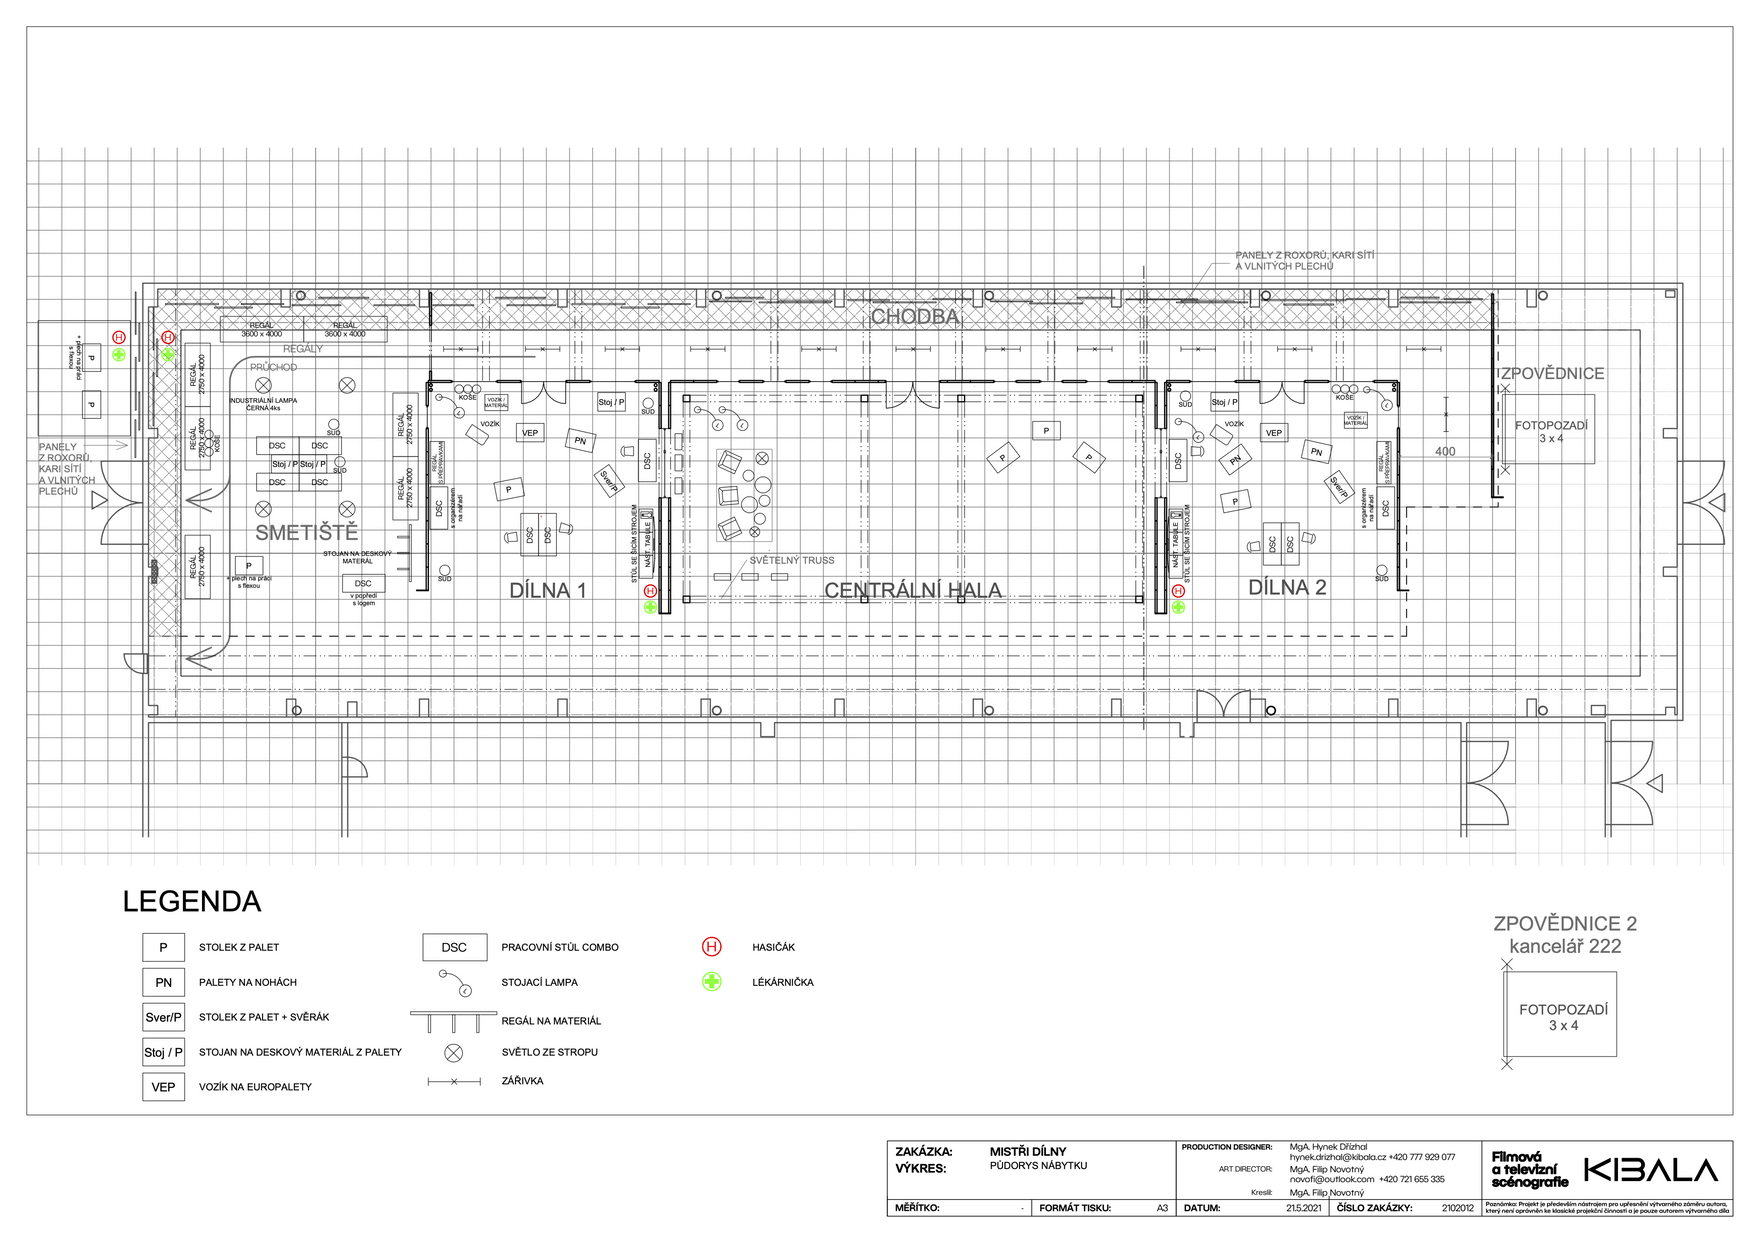Click the 'DÍLNA 2' room label
1758x1243 pixels.
1287,587
